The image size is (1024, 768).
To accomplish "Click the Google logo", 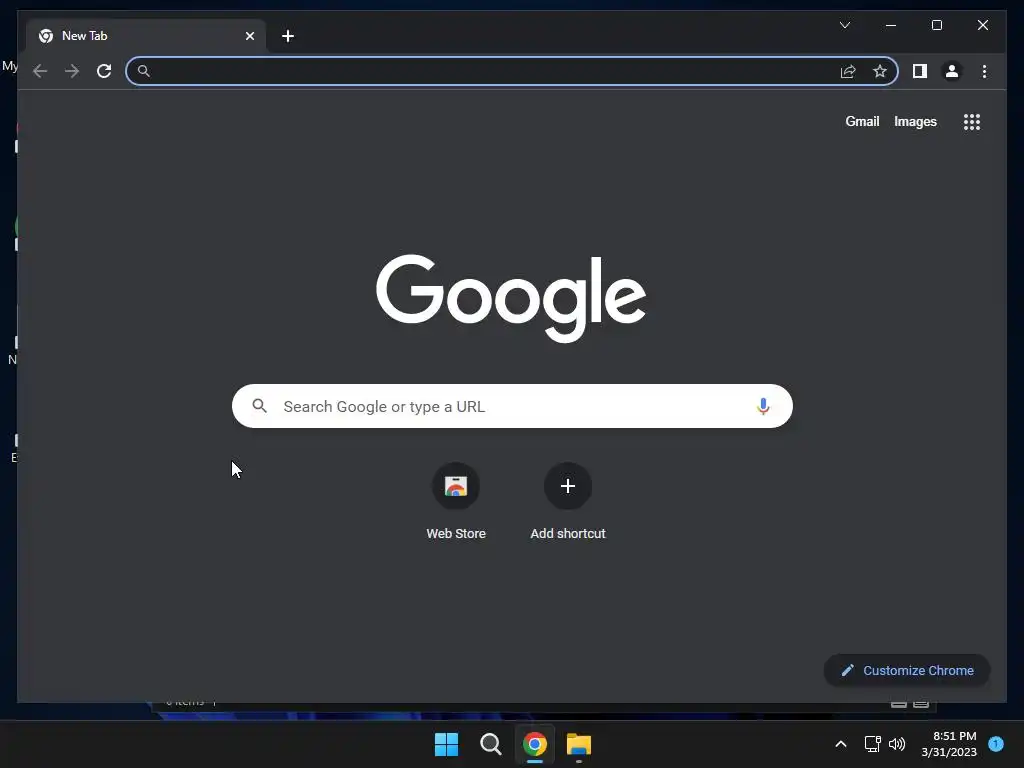I will tap(511, 298).
